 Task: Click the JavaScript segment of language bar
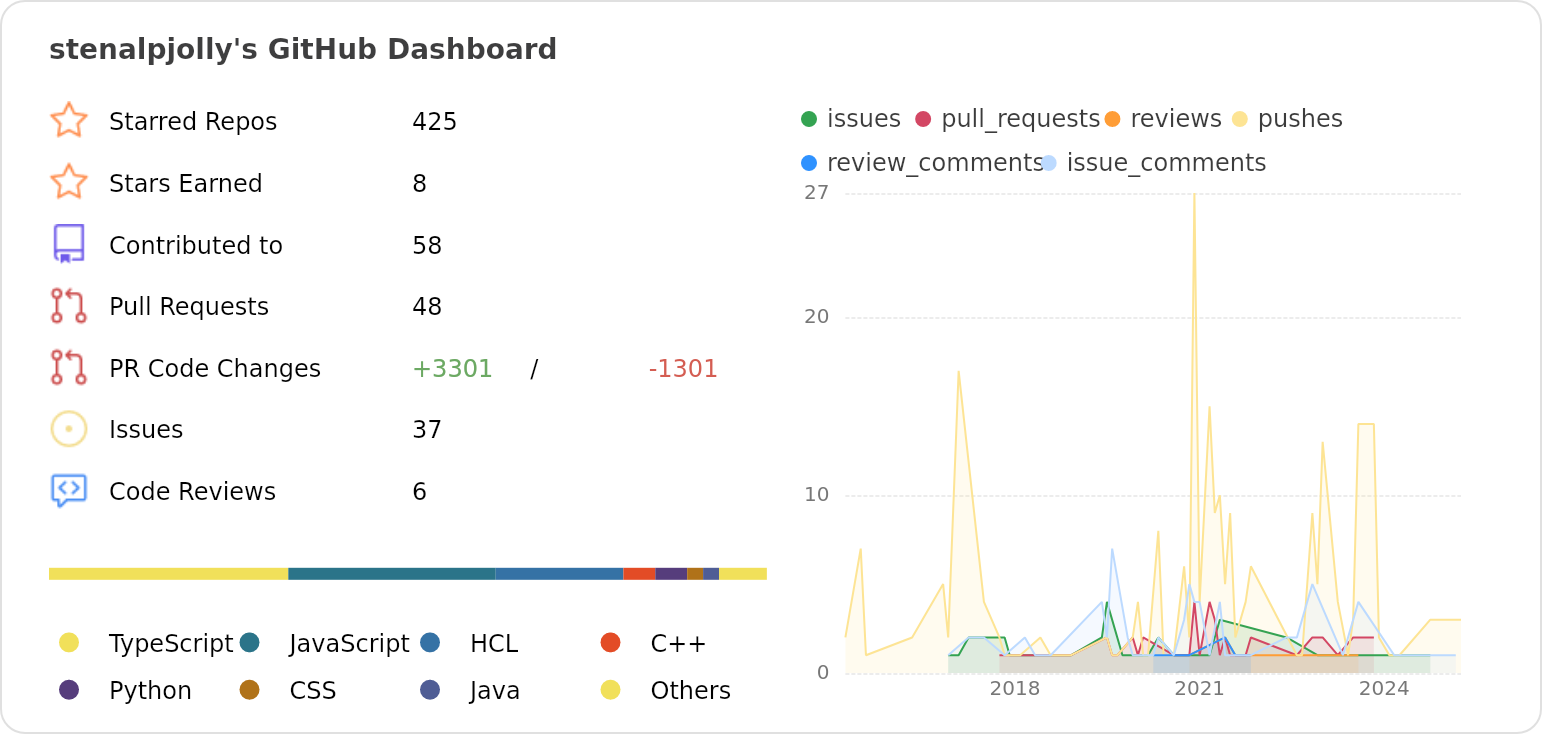click(392, 574)
